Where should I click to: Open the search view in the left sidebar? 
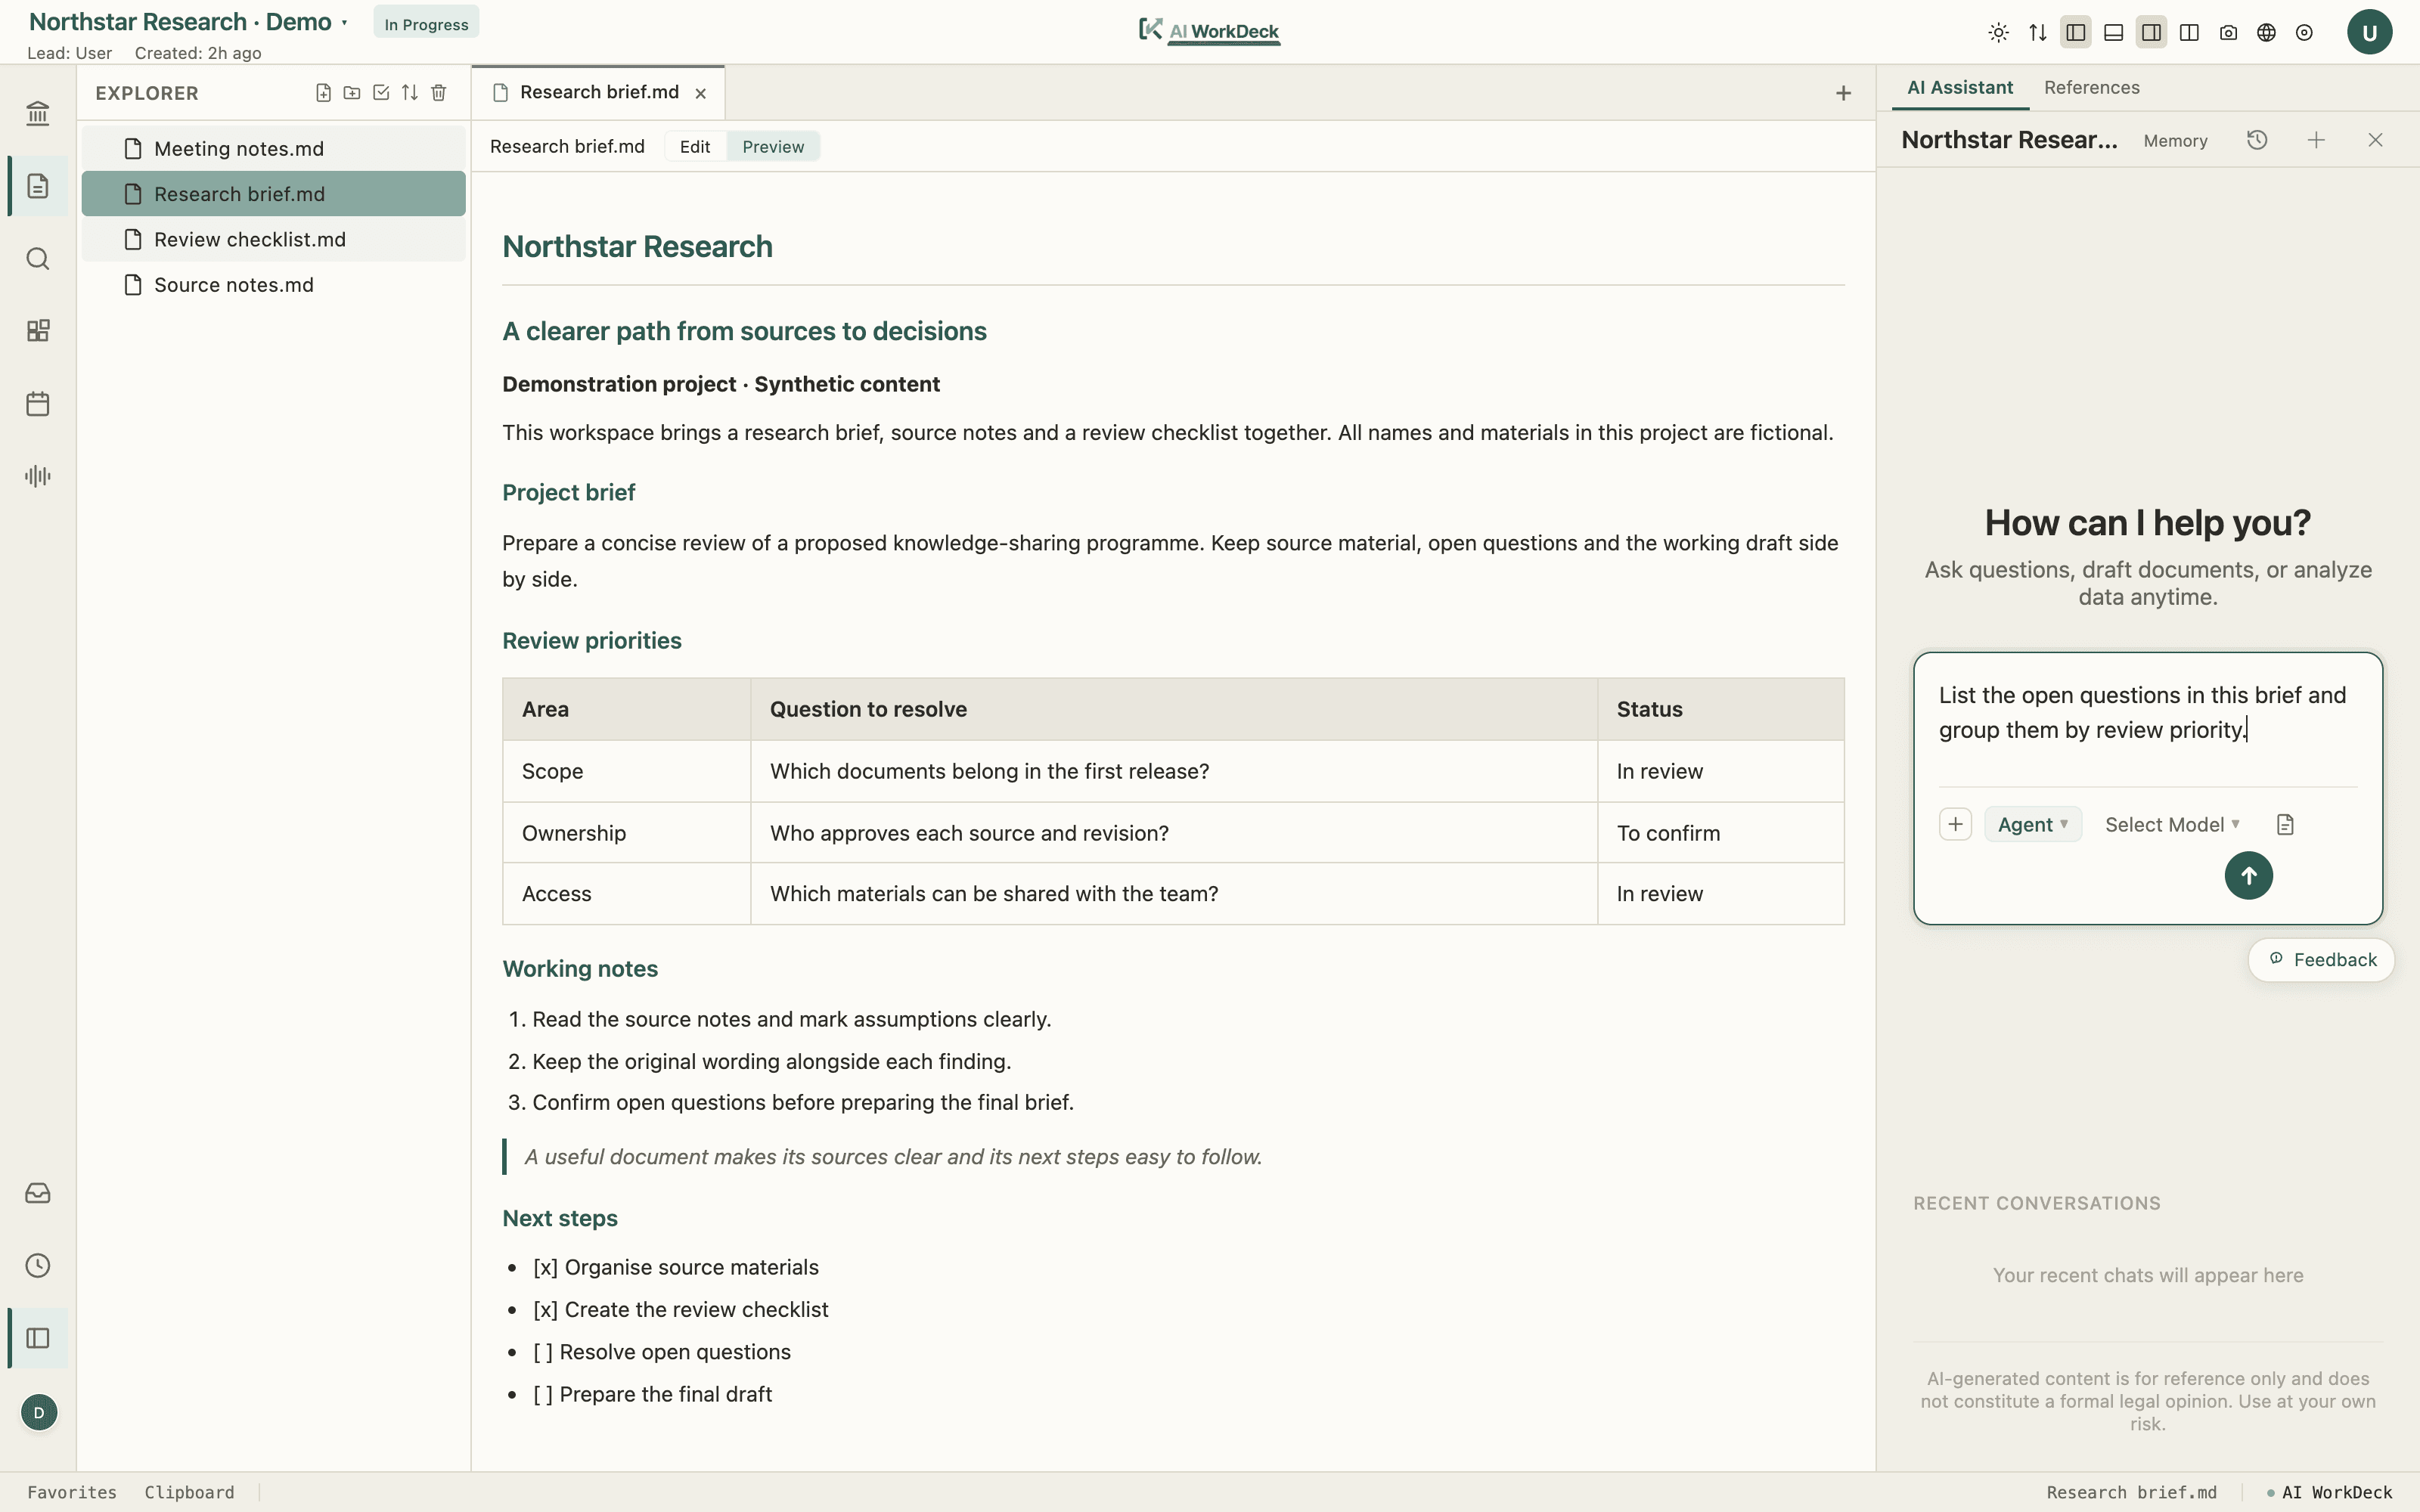(x=38, y=259)
